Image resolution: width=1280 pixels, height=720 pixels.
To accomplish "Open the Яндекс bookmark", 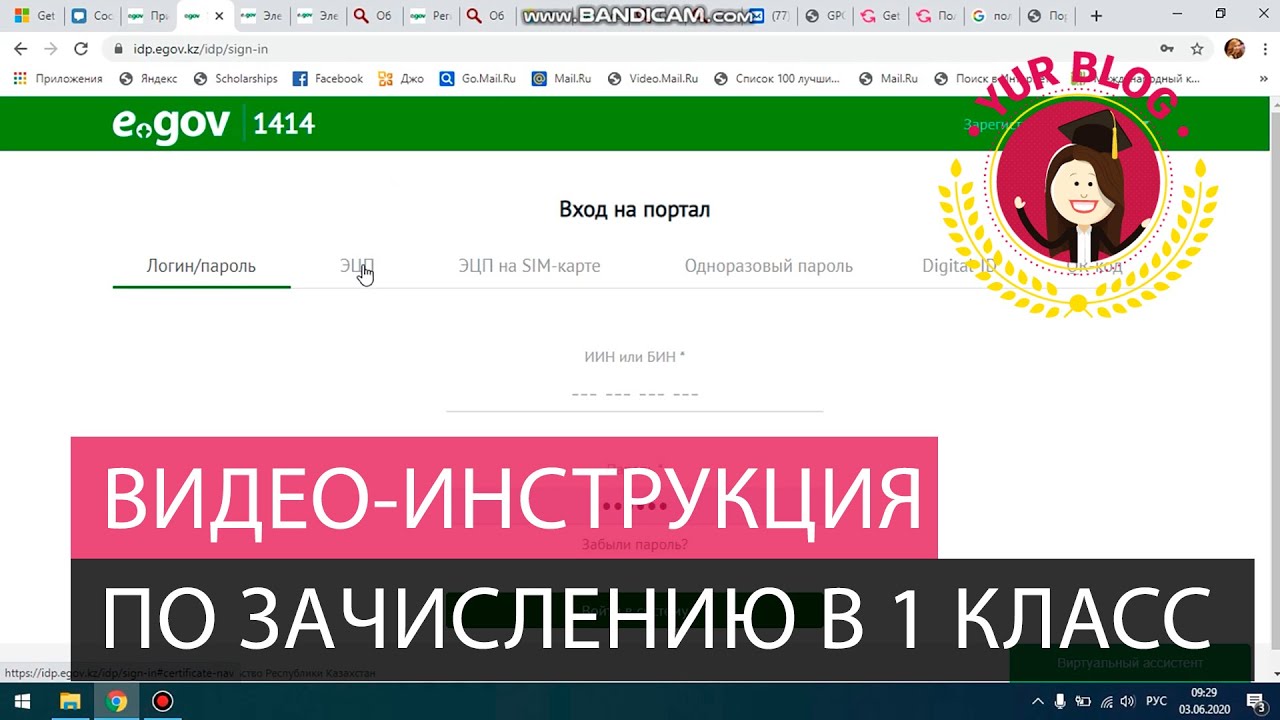I will [x=148, y=79].
